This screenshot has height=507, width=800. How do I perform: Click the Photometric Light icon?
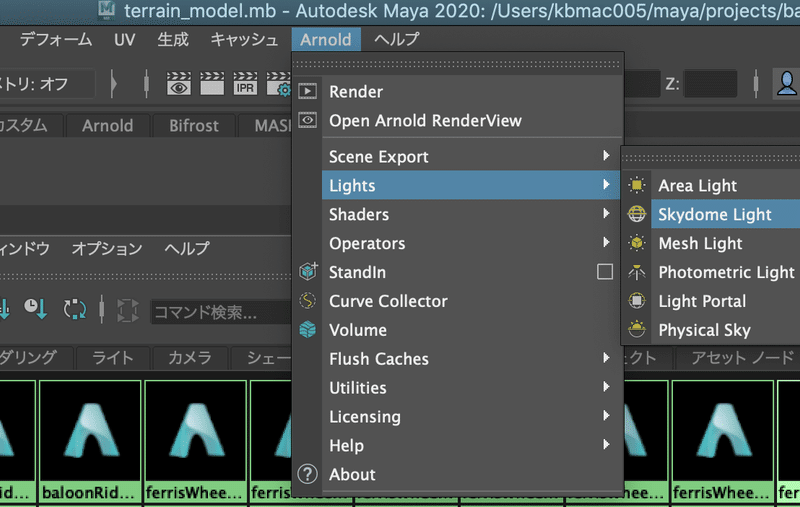coord(636,272)
